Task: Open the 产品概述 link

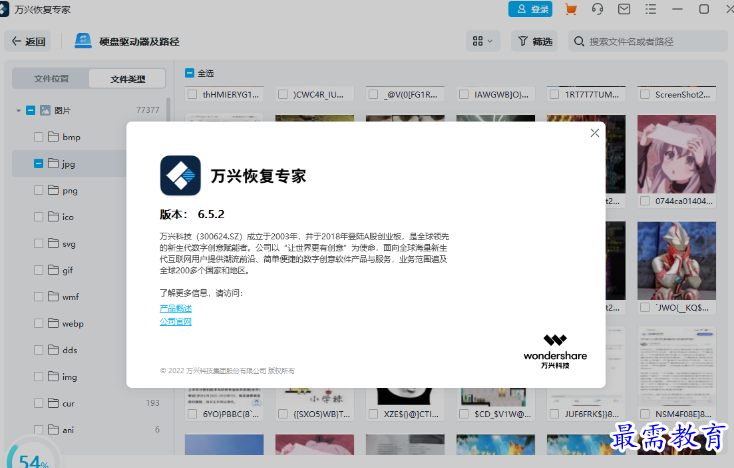Action: (176, 308)
